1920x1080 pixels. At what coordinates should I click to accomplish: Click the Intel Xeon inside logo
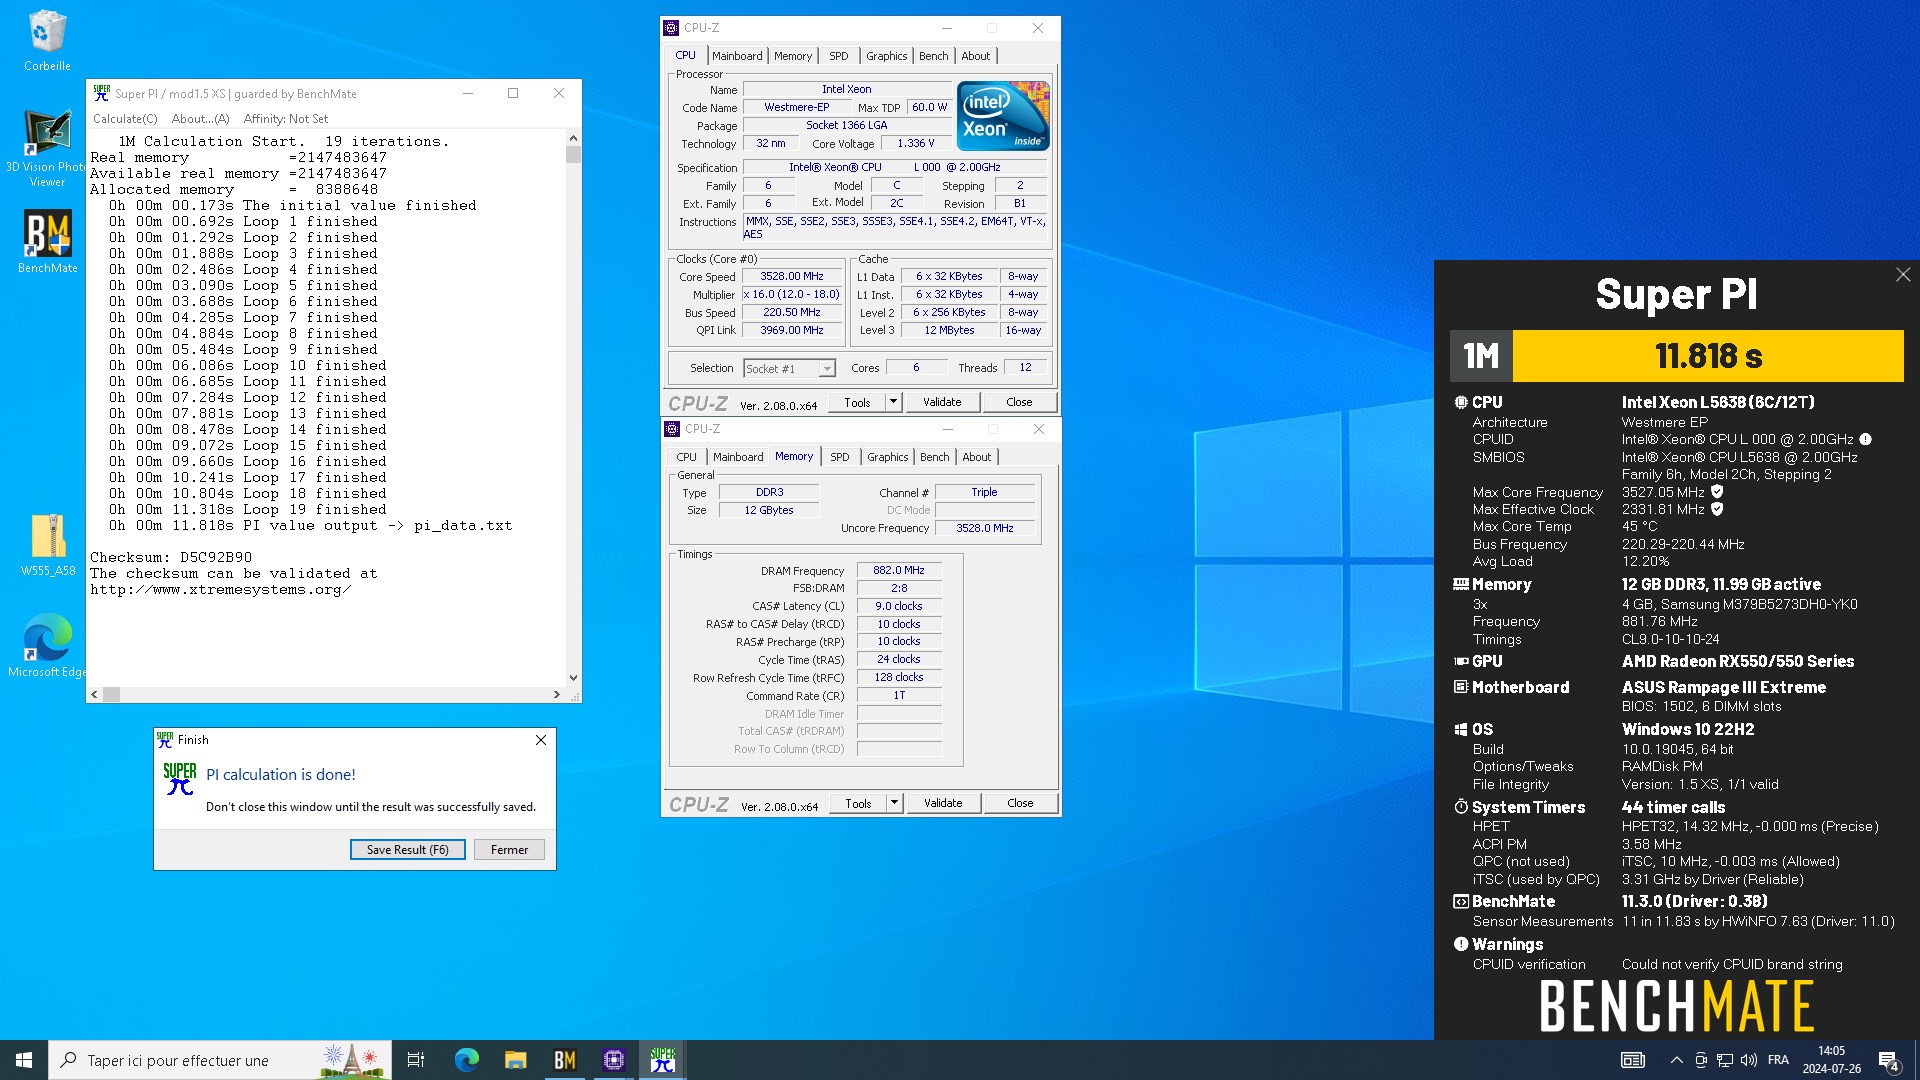pyautogui.click(x=1003, y=116)
